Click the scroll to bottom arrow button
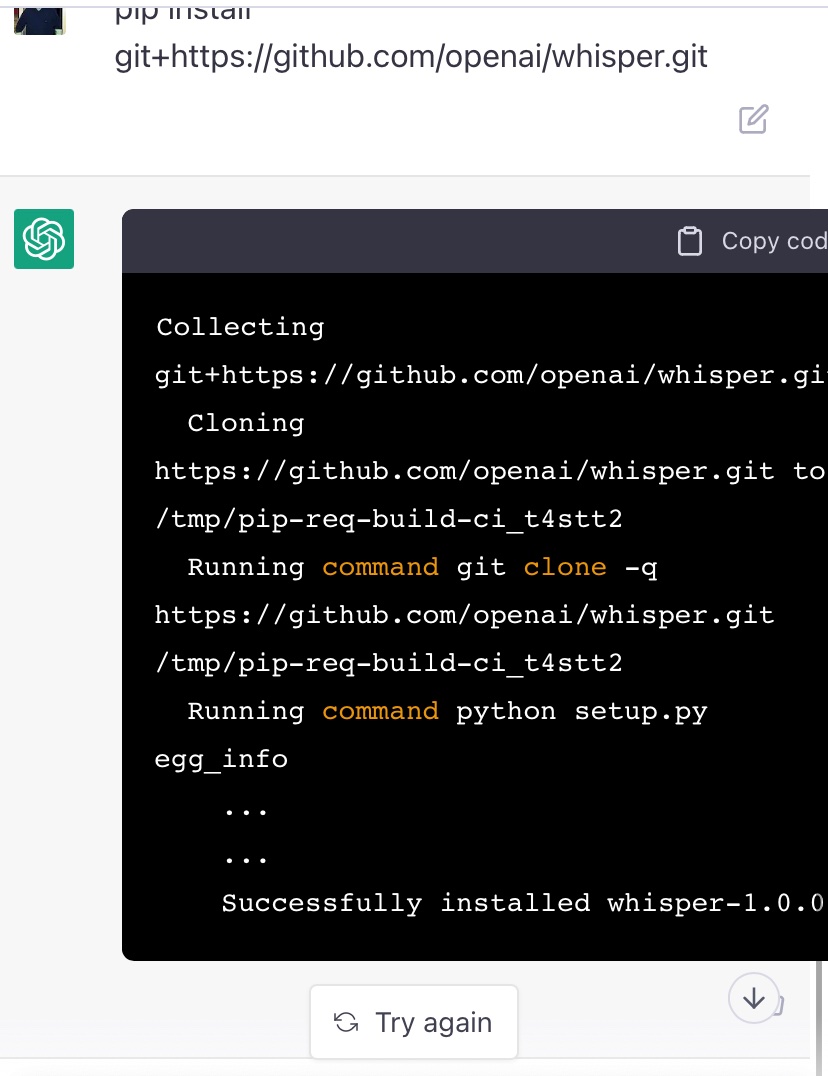828x1076 pixels. 753,998
